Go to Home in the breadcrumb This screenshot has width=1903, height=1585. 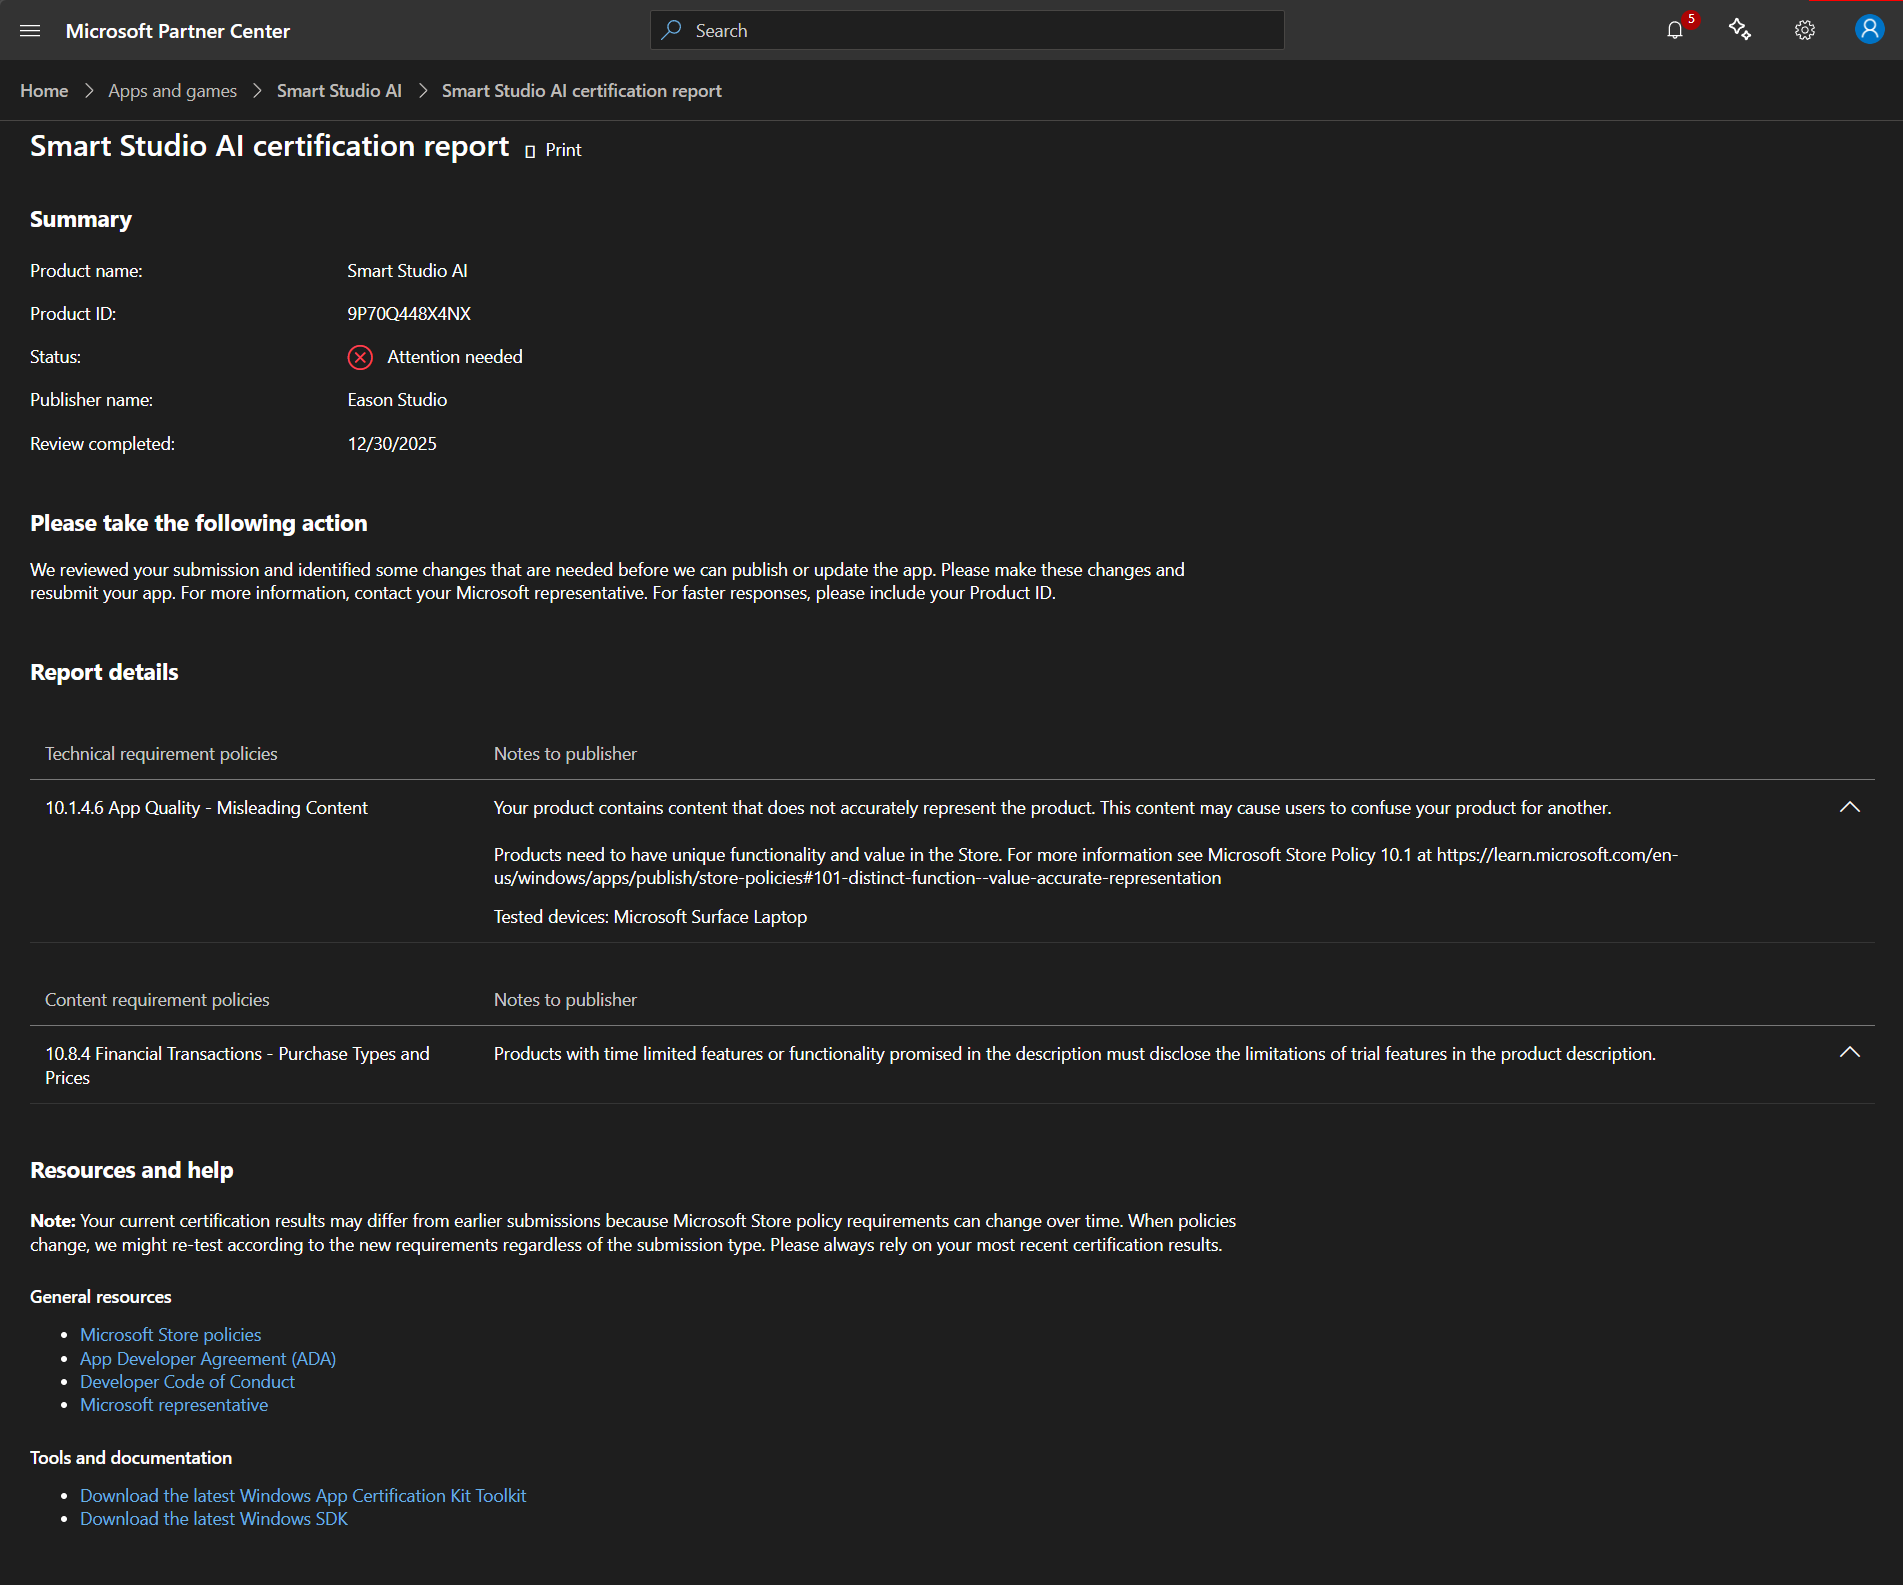44,91
